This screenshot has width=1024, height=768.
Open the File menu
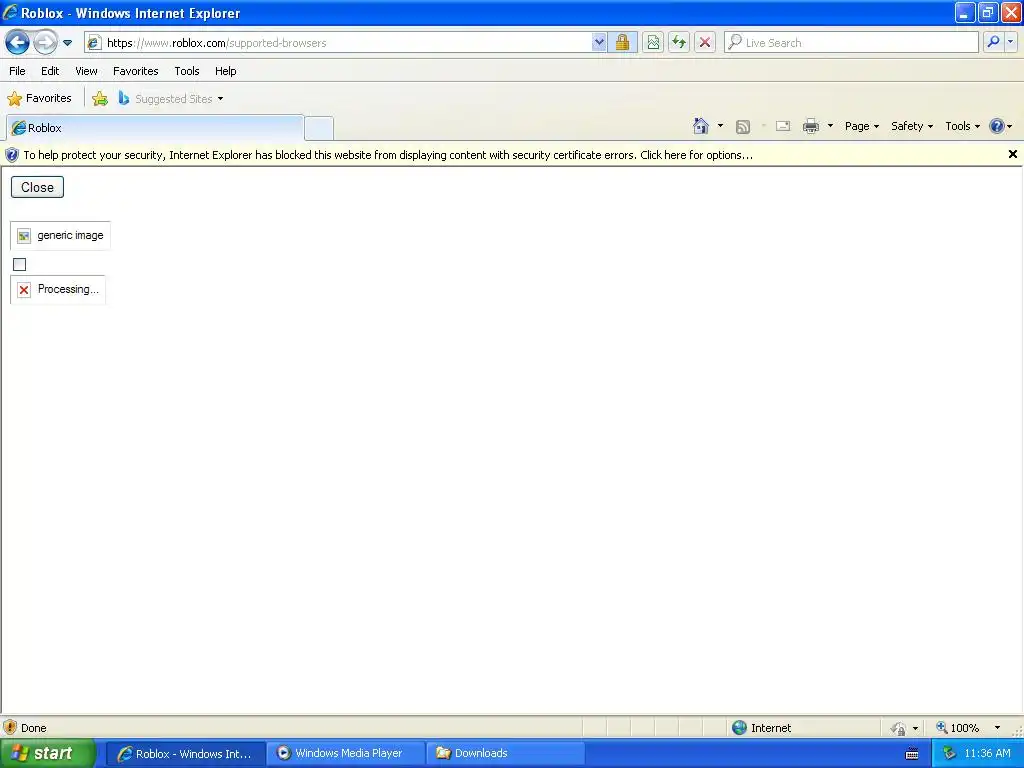pyautogui.click(x=18, y=71)
